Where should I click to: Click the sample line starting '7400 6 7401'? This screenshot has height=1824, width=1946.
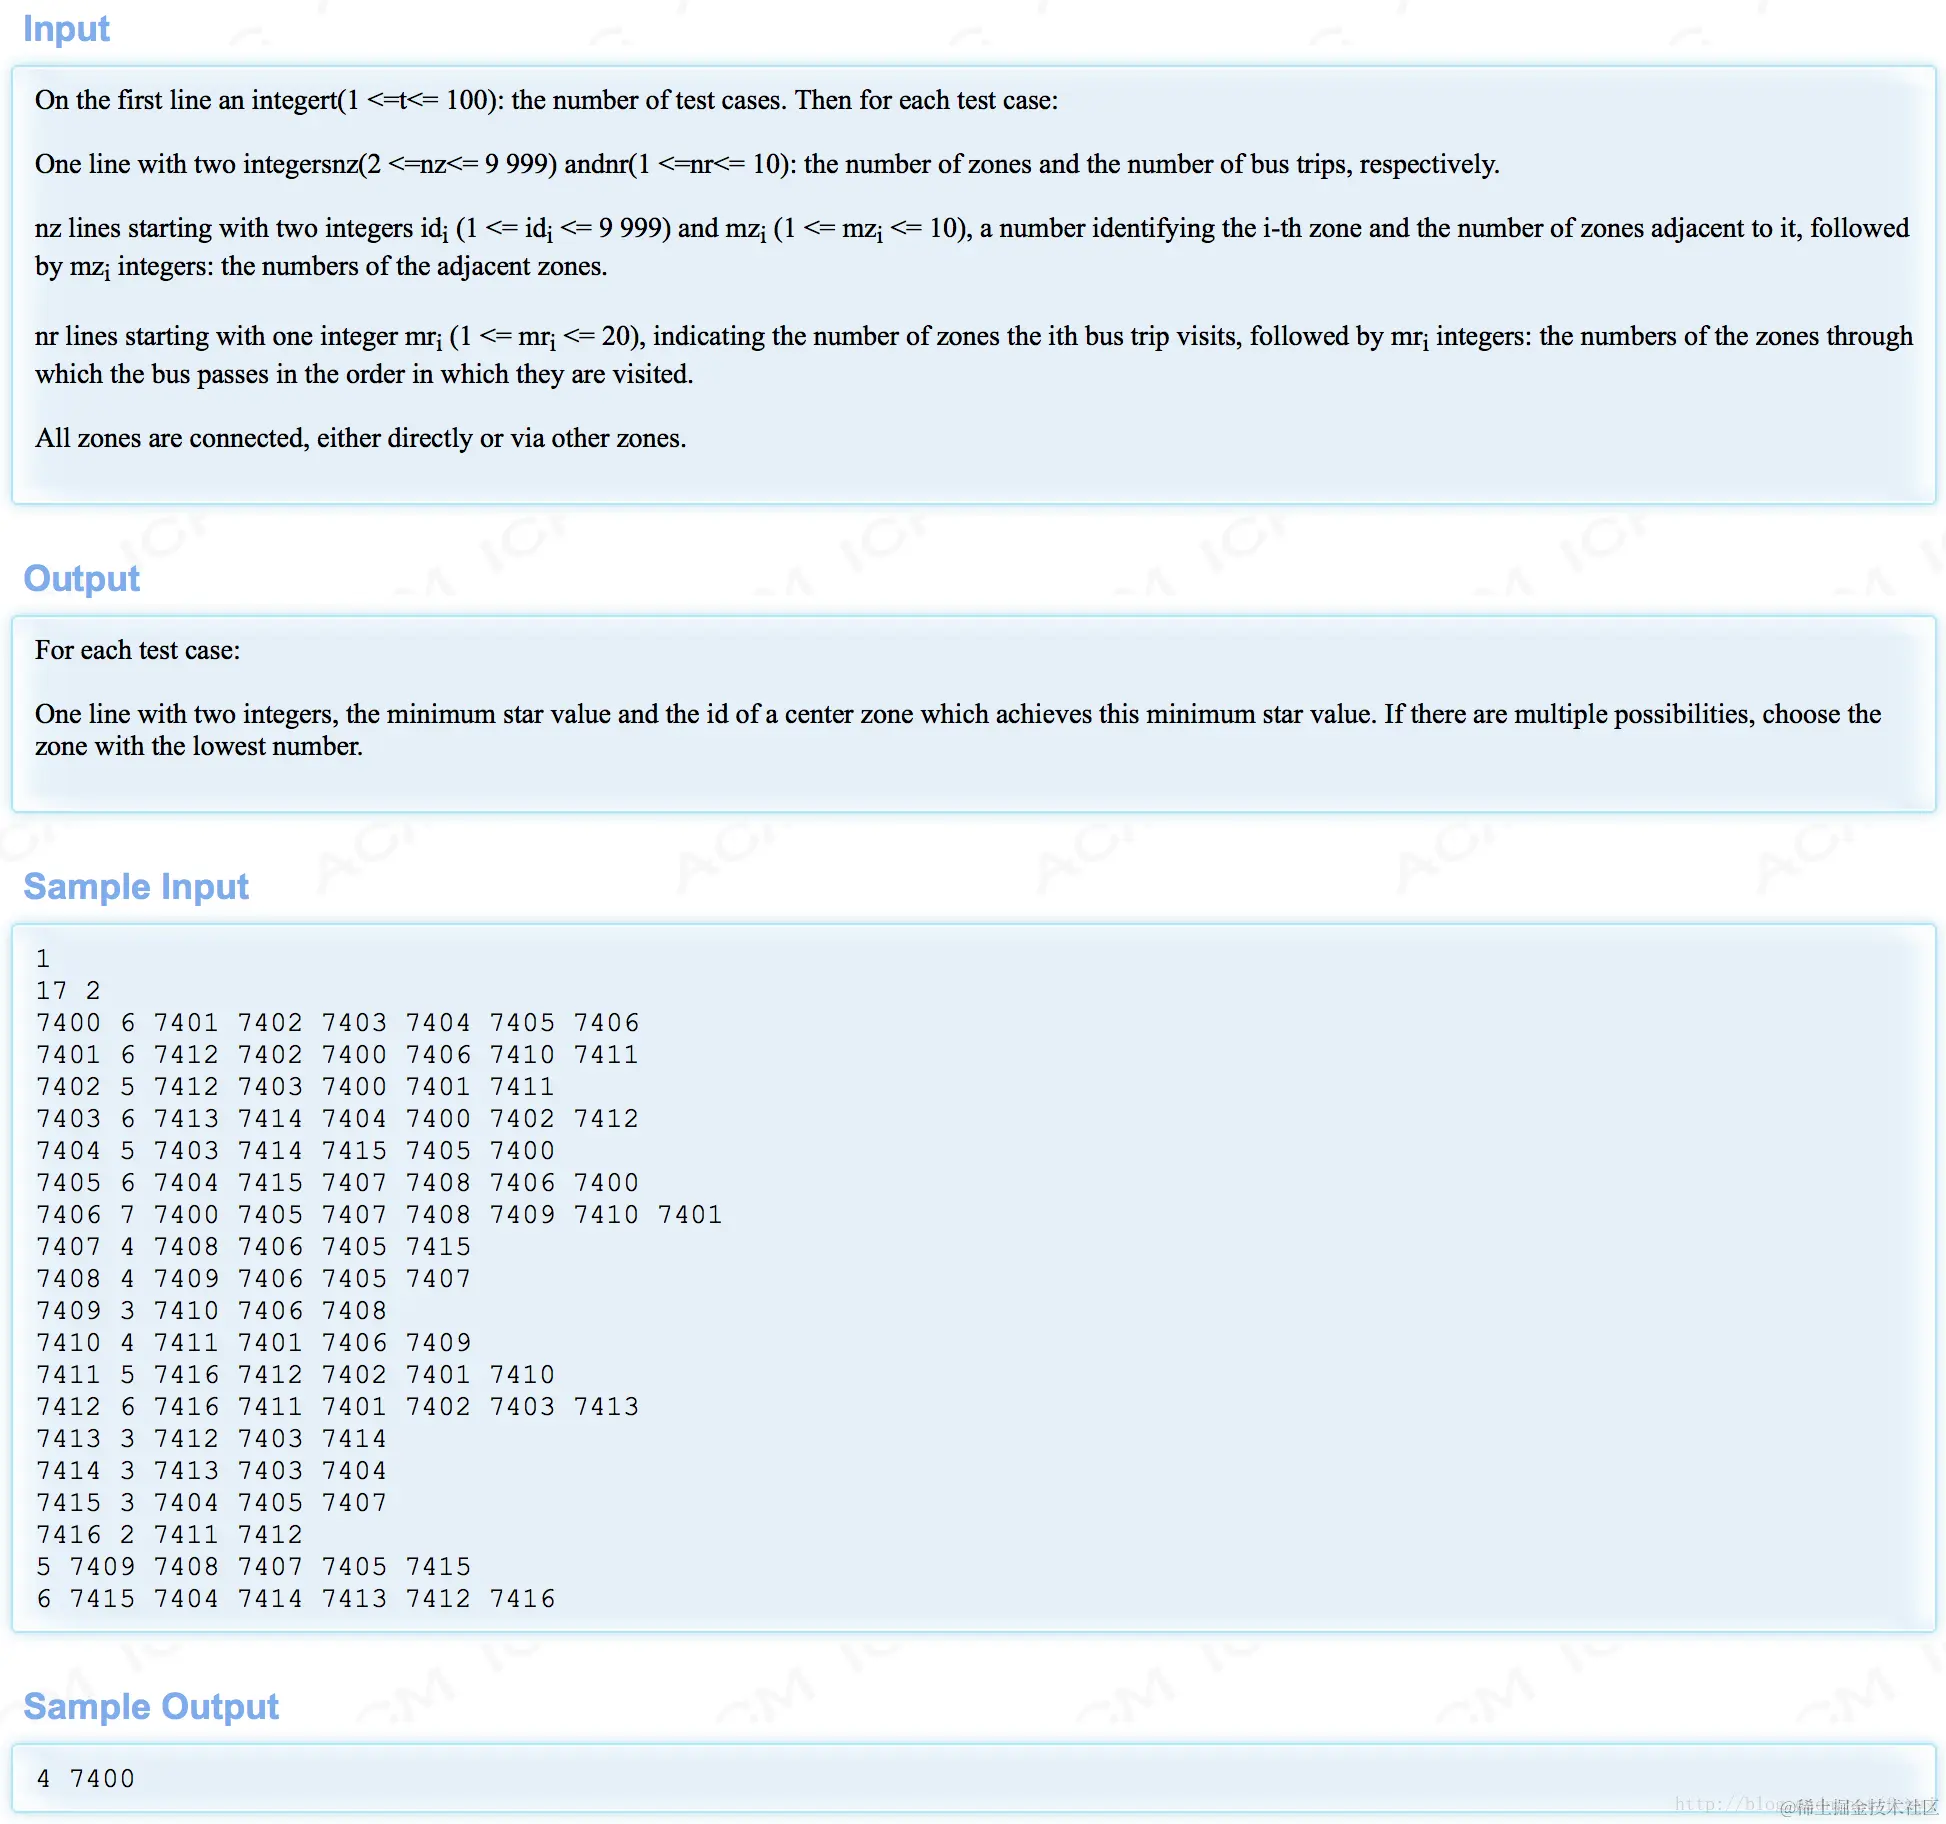(337, 1023)
